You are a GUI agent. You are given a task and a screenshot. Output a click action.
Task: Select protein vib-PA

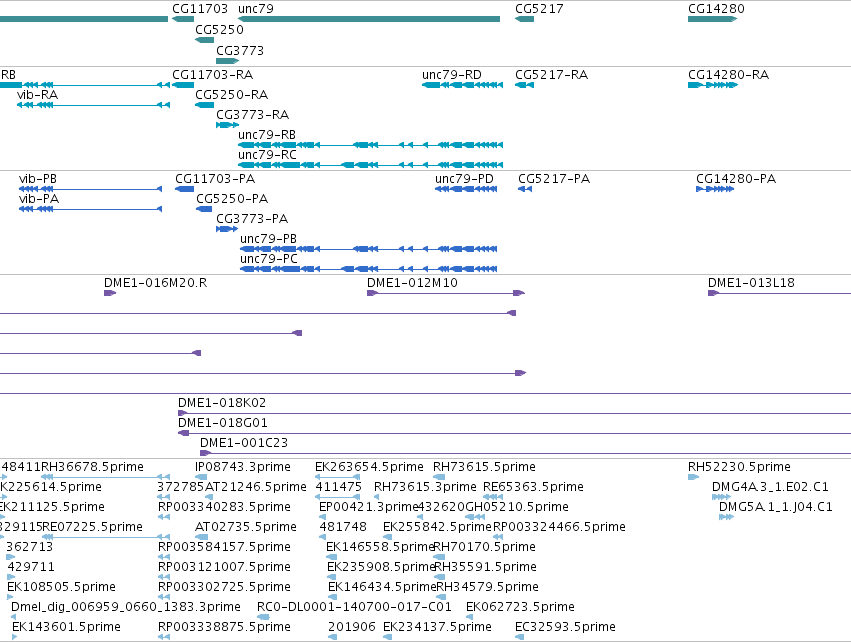tap(90, 209)
